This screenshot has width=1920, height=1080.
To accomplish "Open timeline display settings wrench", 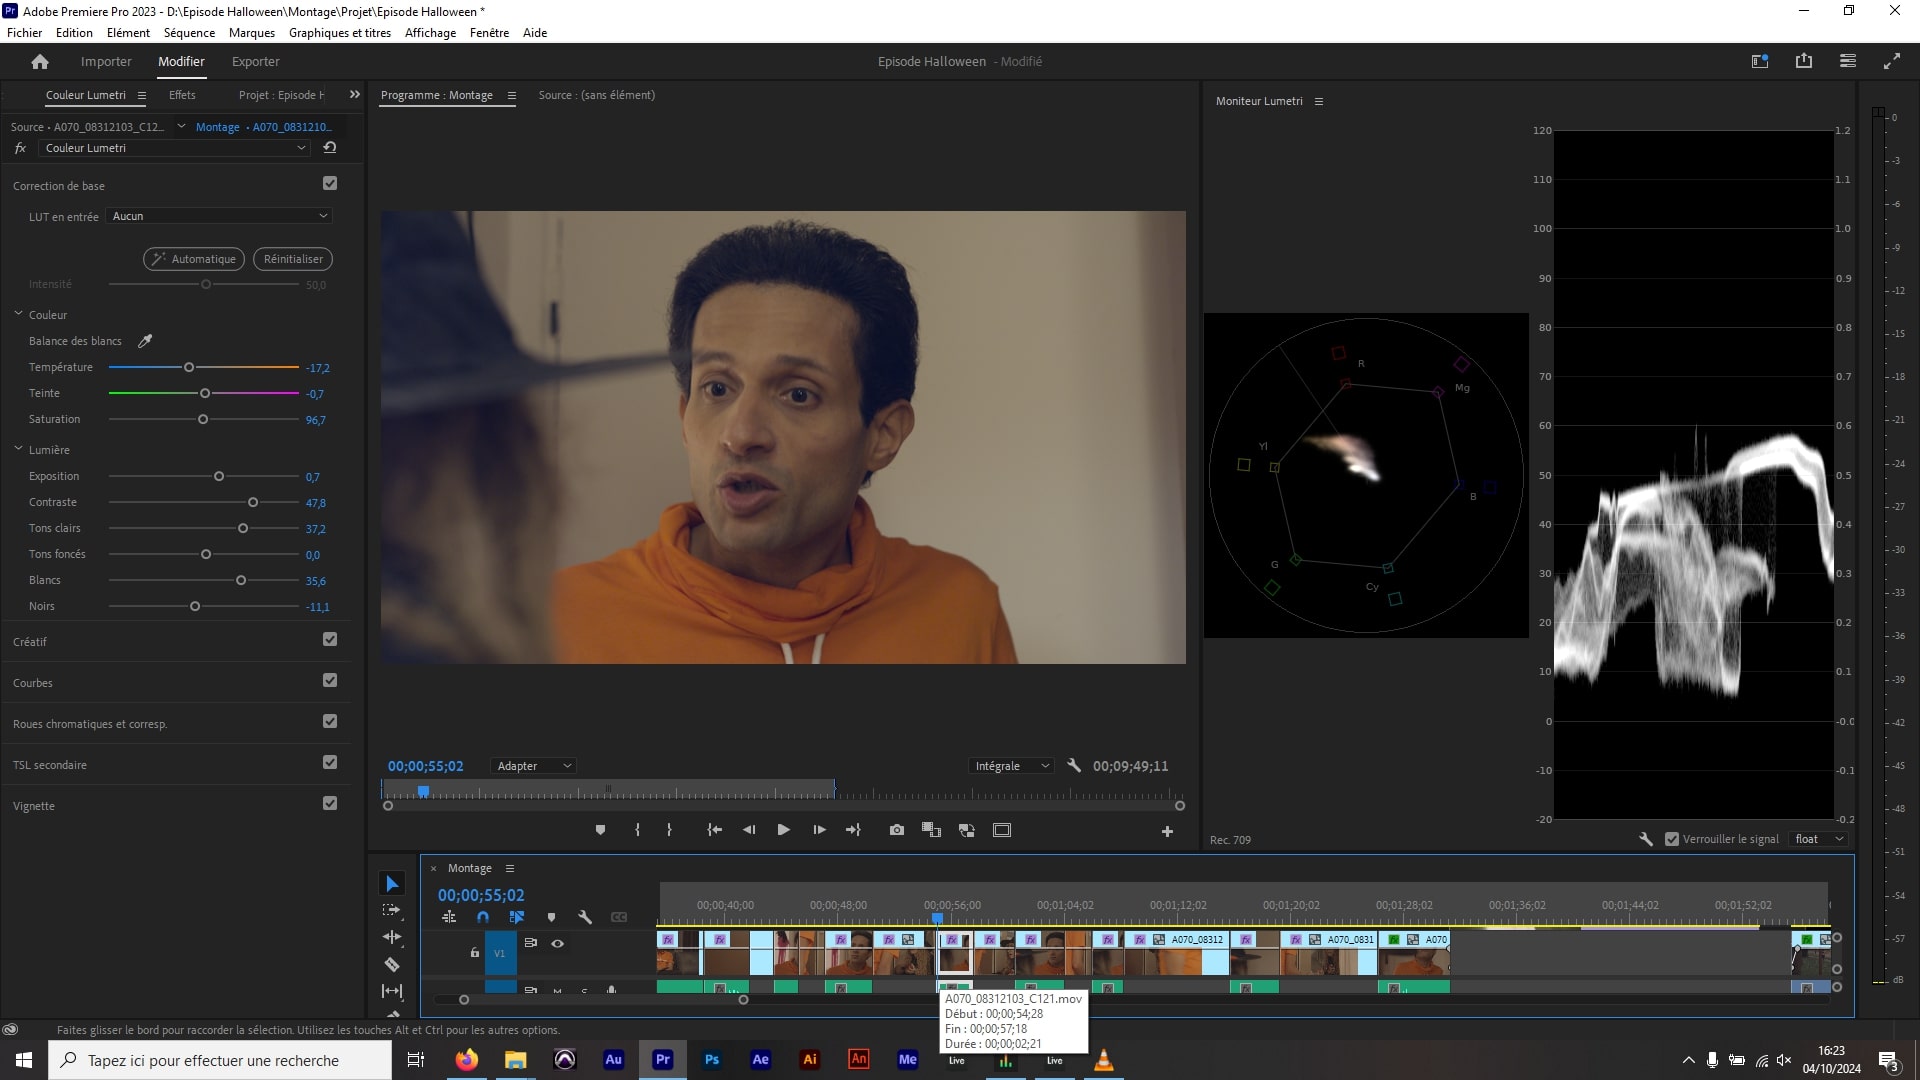I will (585, 917).
